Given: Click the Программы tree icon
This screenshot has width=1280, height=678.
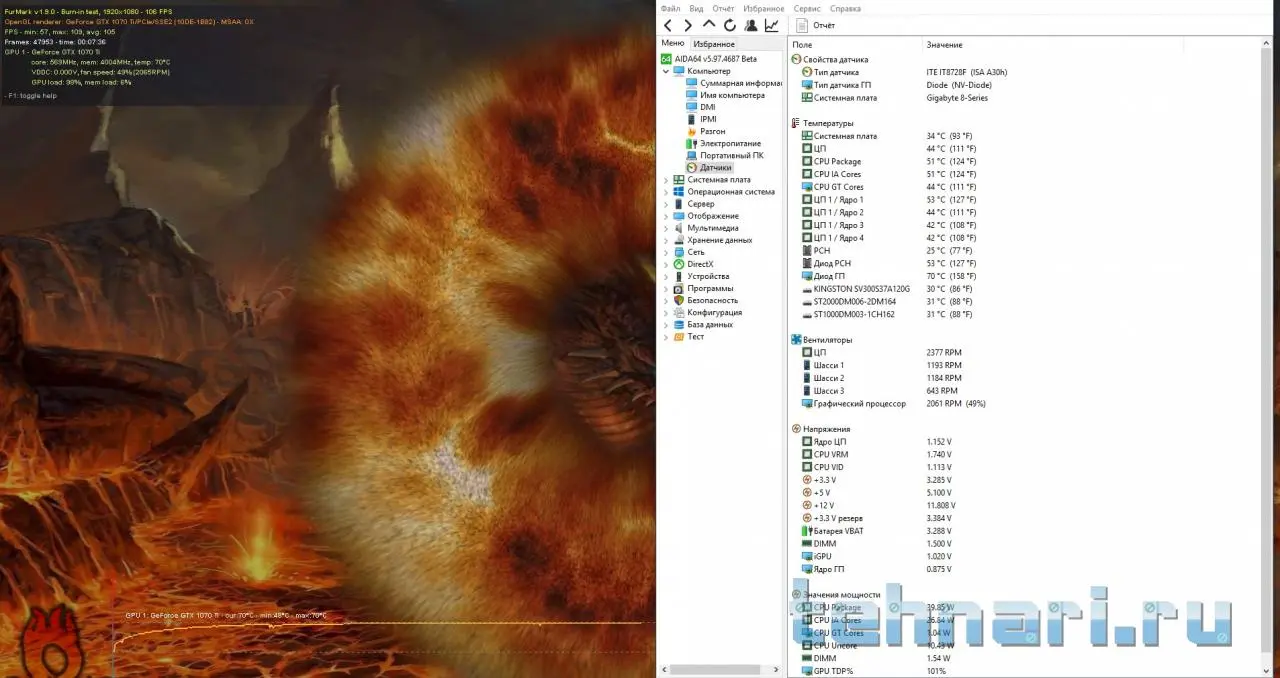Looking at the screenshot, I should (679, 288).
